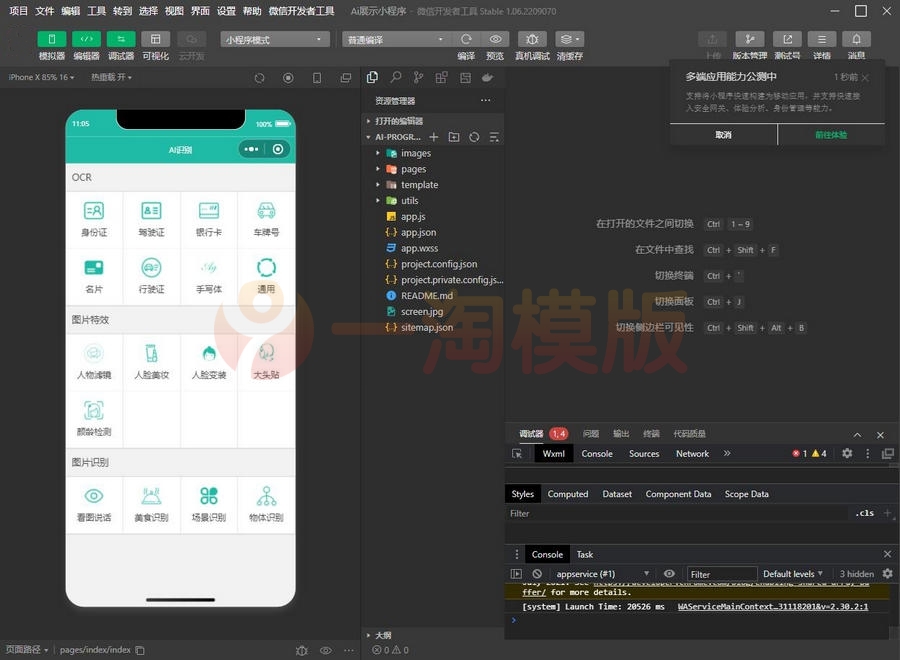Click the green go experience (前往体验) button
Screen dimensions: 900x660
(x=831, y=135)
